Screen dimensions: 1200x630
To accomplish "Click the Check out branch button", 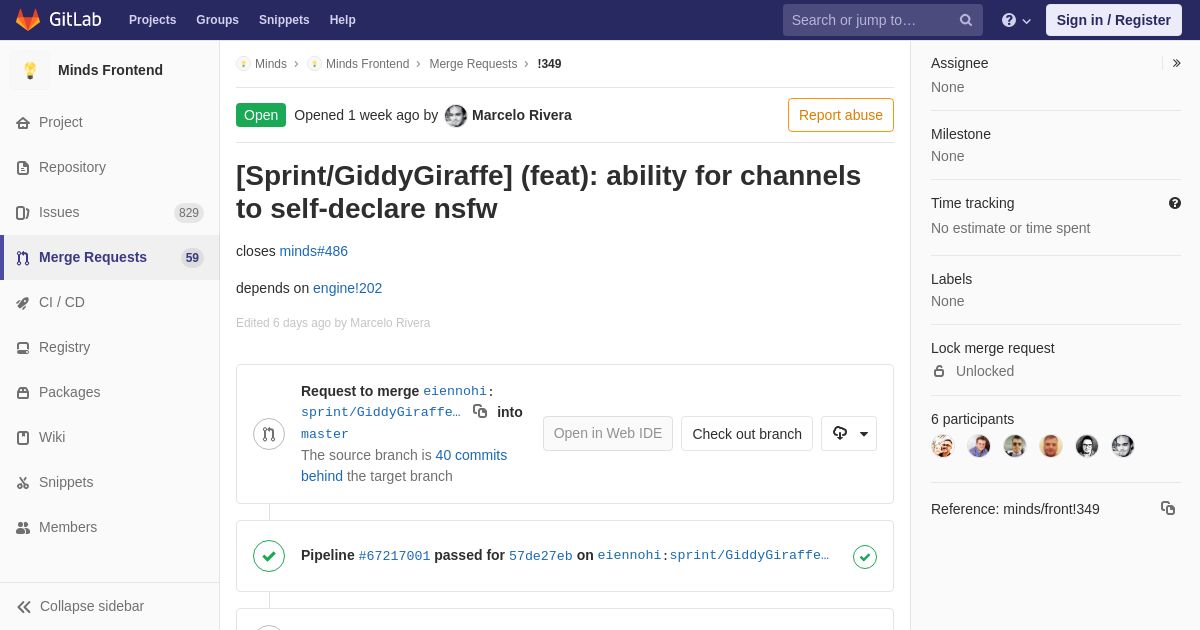I will (x=747, y=434).
